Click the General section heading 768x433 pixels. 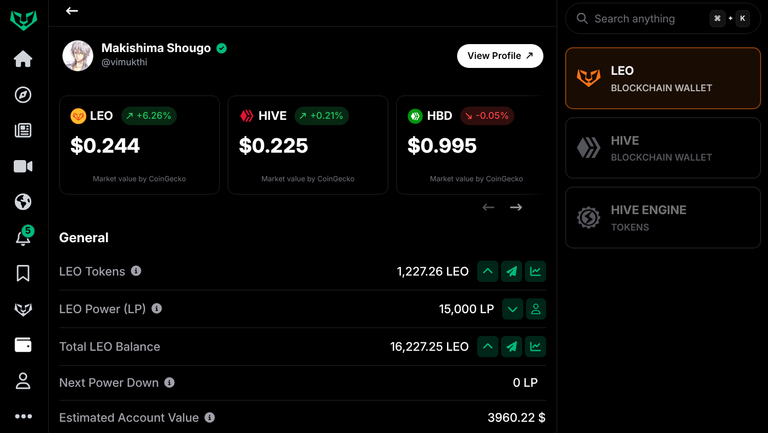[x=84, y=238]
